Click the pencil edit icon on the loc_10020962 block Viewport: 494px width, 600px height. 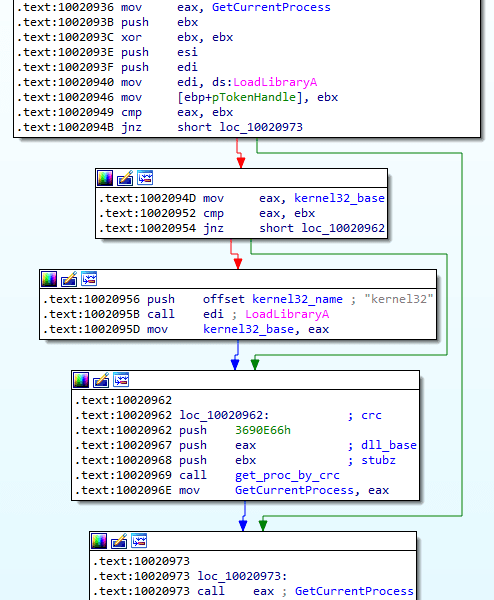click(101, 380)
